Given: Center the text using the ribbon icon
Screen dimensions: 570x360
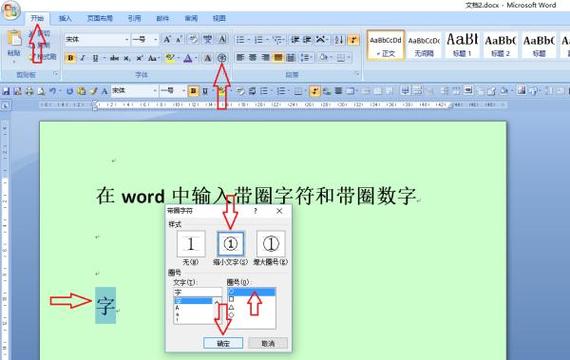Looking at the screenshot, I should pos(253,57).
